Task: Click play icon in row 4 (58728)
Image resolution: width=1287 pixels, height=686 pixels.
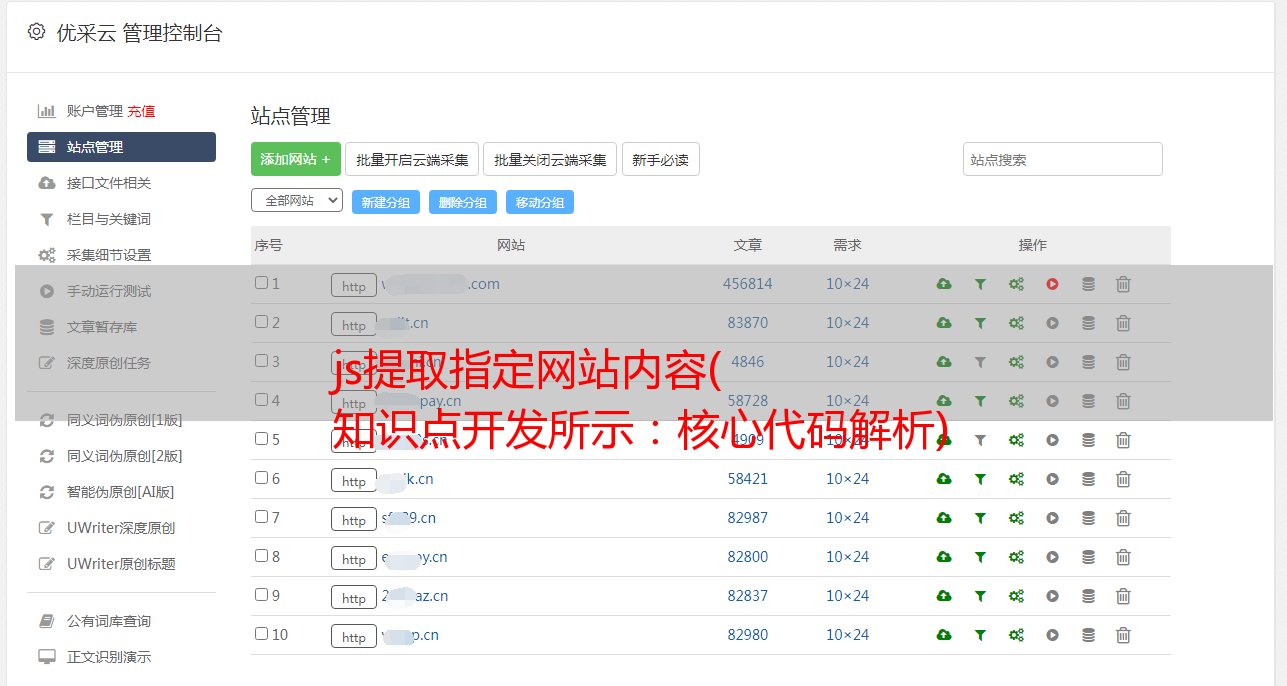Action: 1052,401
